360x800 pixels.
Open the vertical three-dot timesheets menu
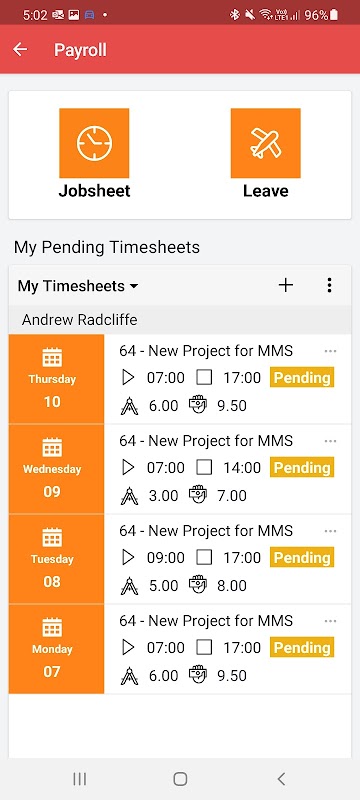(x=329, y=285)
